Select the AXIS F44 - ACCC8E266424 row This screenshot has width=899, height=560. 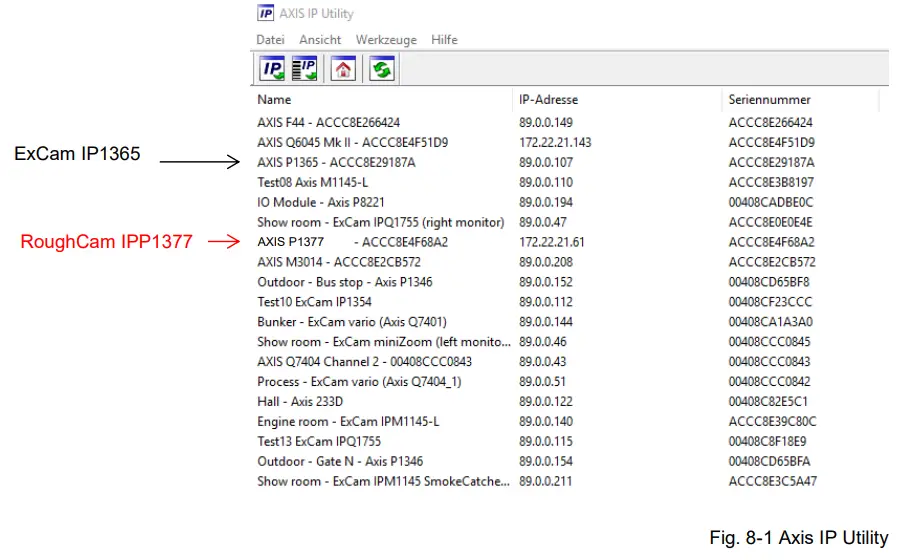(568, 123)
